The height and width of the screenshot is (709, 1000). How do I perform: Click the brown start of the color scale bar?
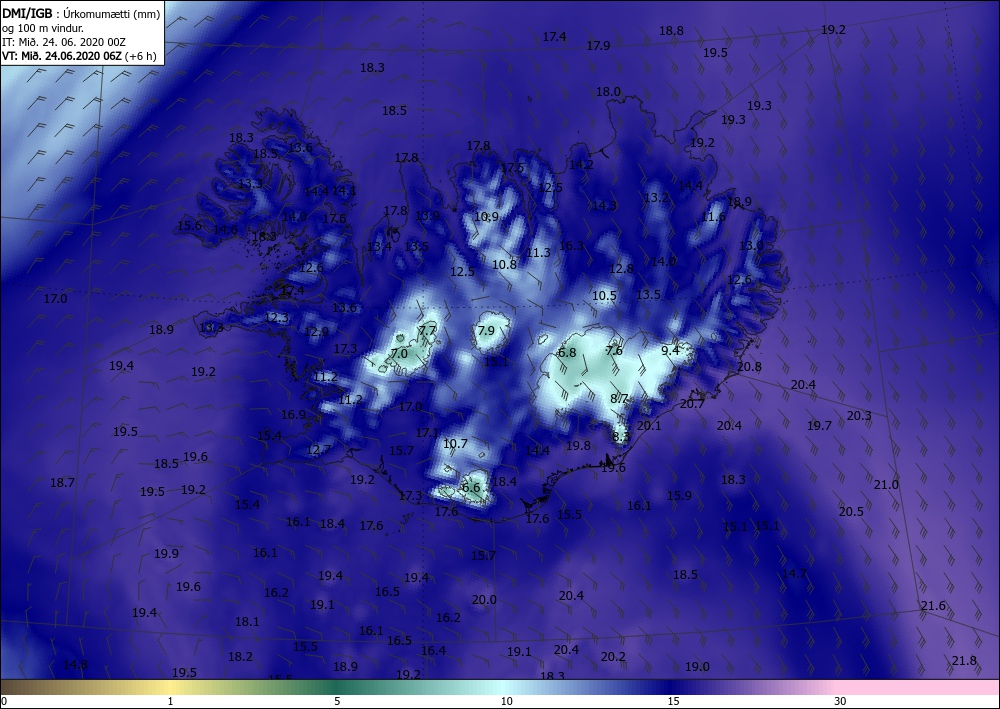19,687
